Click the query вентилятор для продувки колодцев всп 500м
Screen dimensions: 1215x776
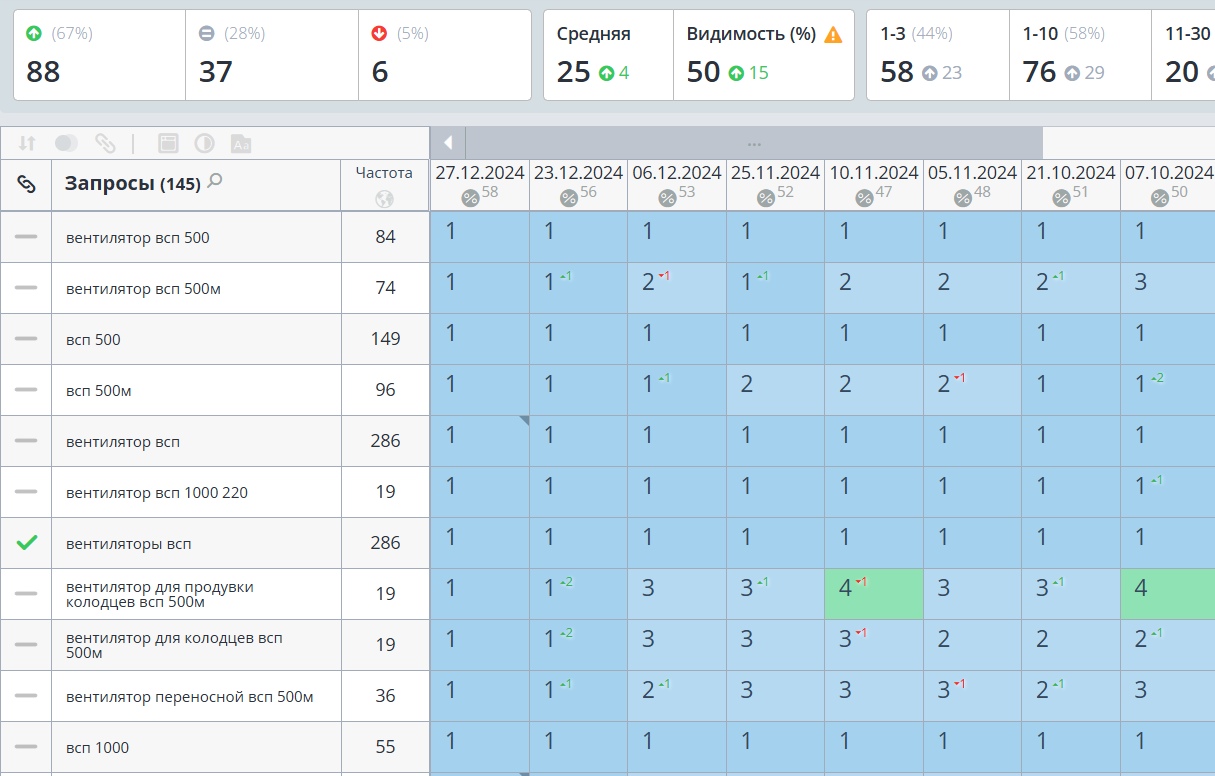pyautogui.click(x=160, y=594)
